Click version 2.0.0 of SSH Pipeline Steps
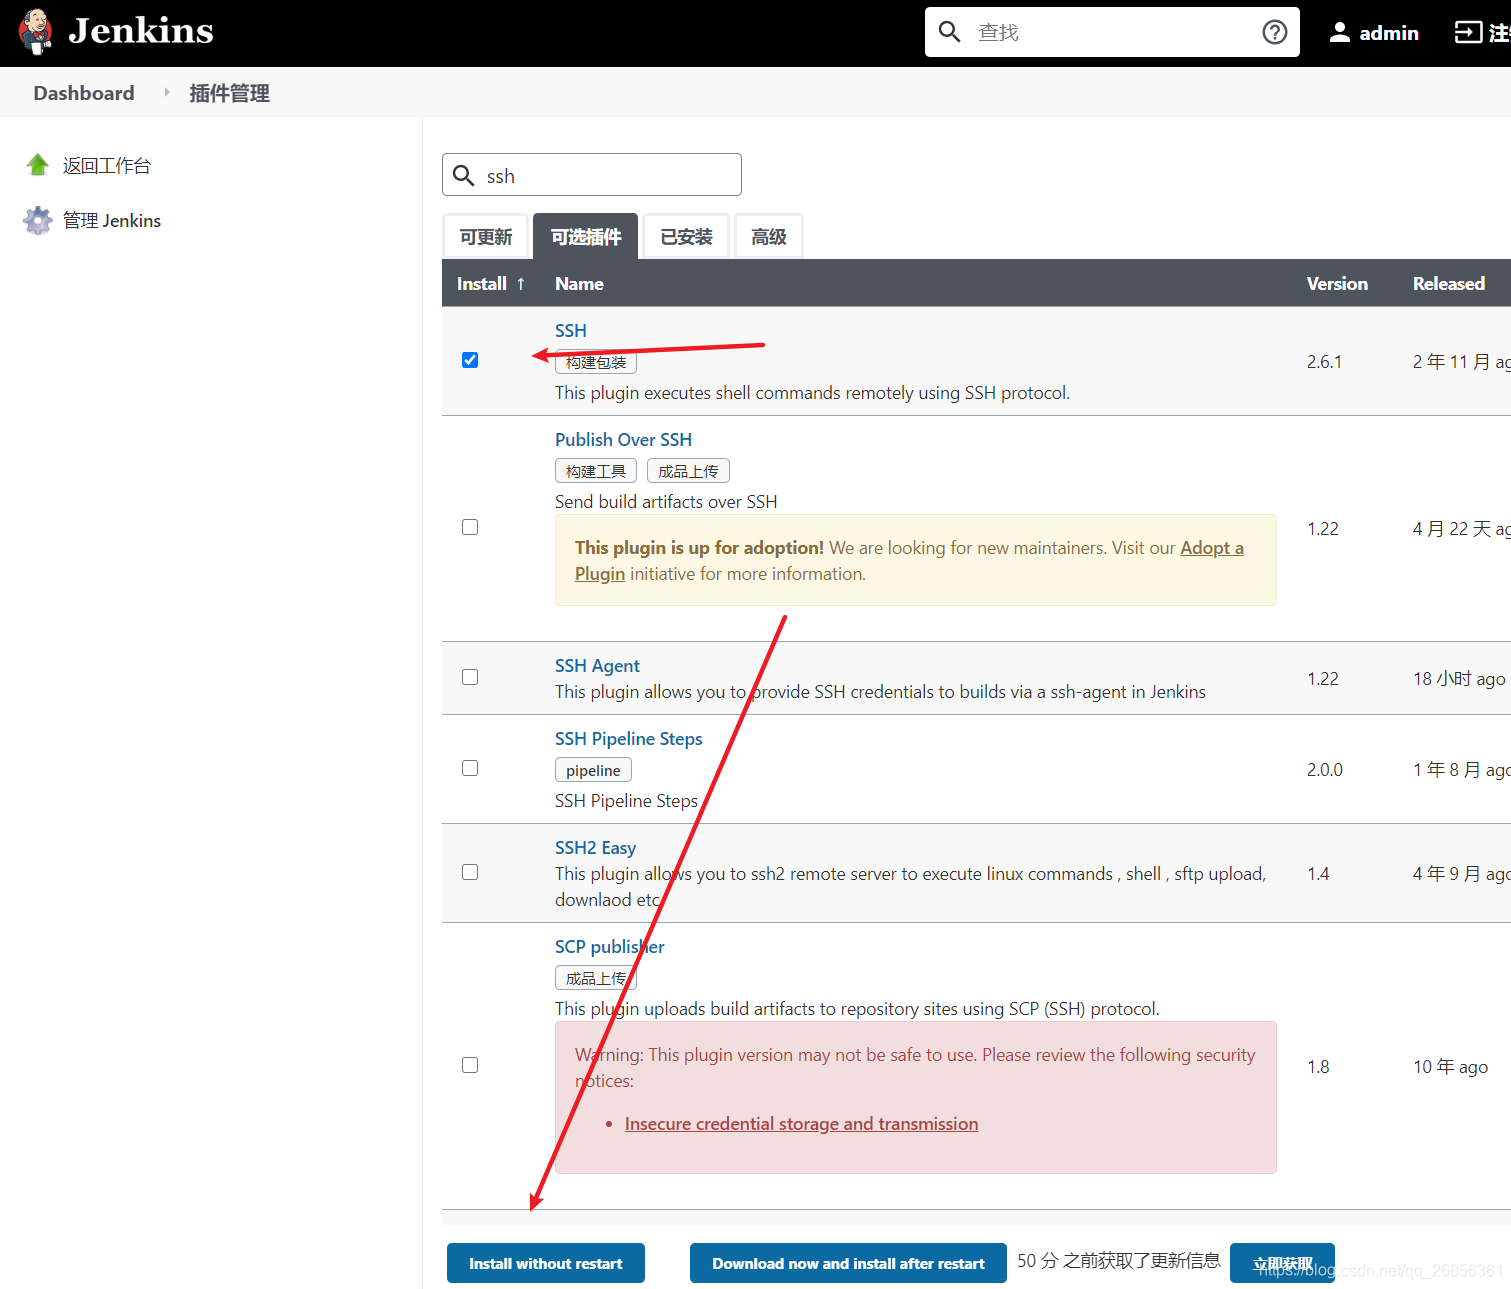 click(1324, 770)
